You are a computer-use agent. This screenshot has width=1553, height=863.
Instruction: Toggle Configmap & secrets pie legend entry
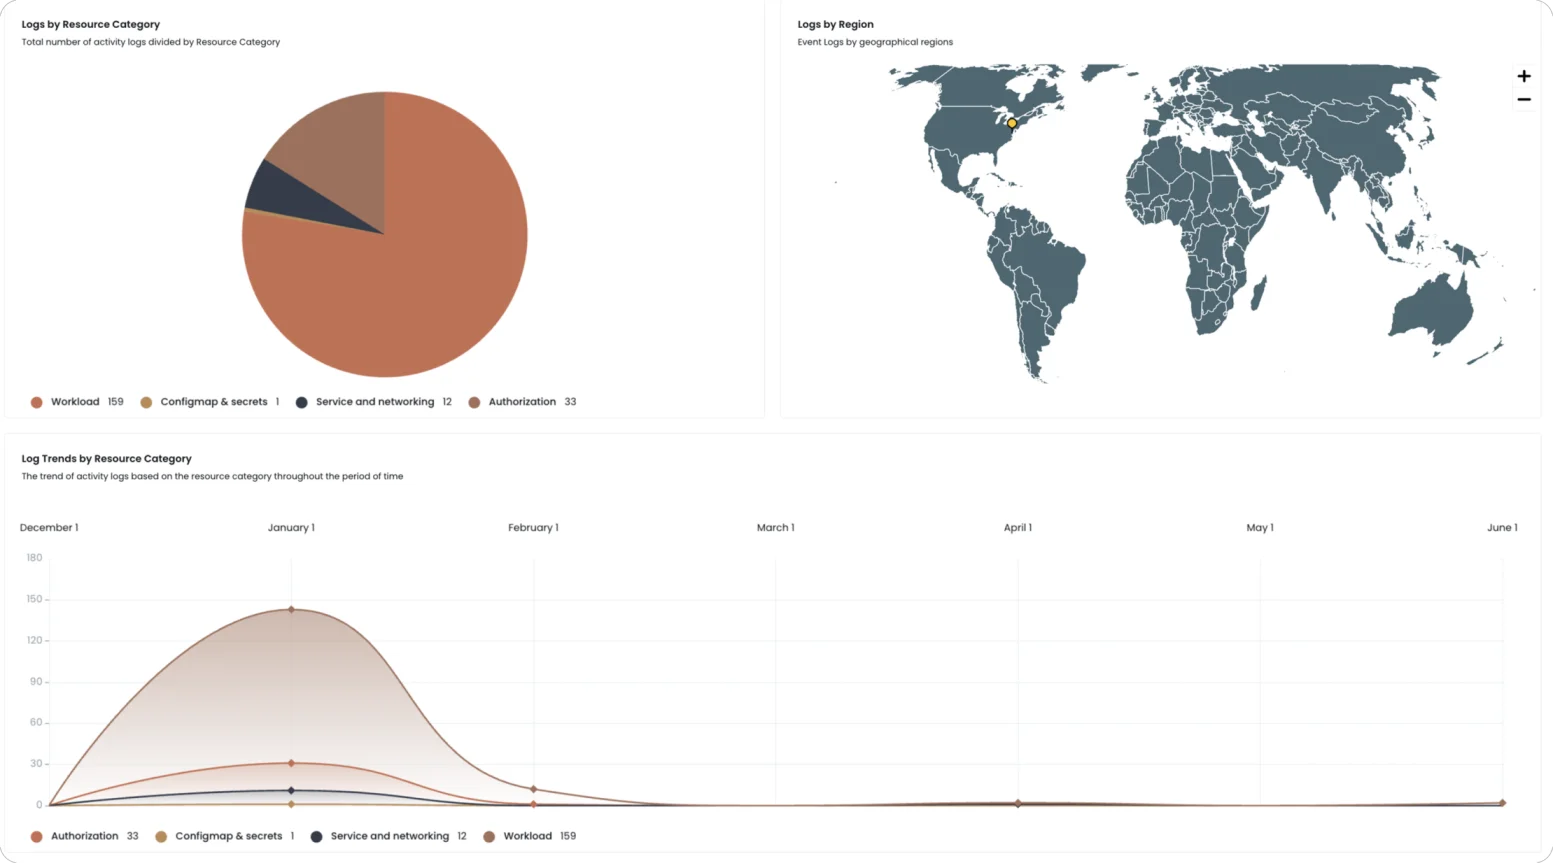[213, 402]
